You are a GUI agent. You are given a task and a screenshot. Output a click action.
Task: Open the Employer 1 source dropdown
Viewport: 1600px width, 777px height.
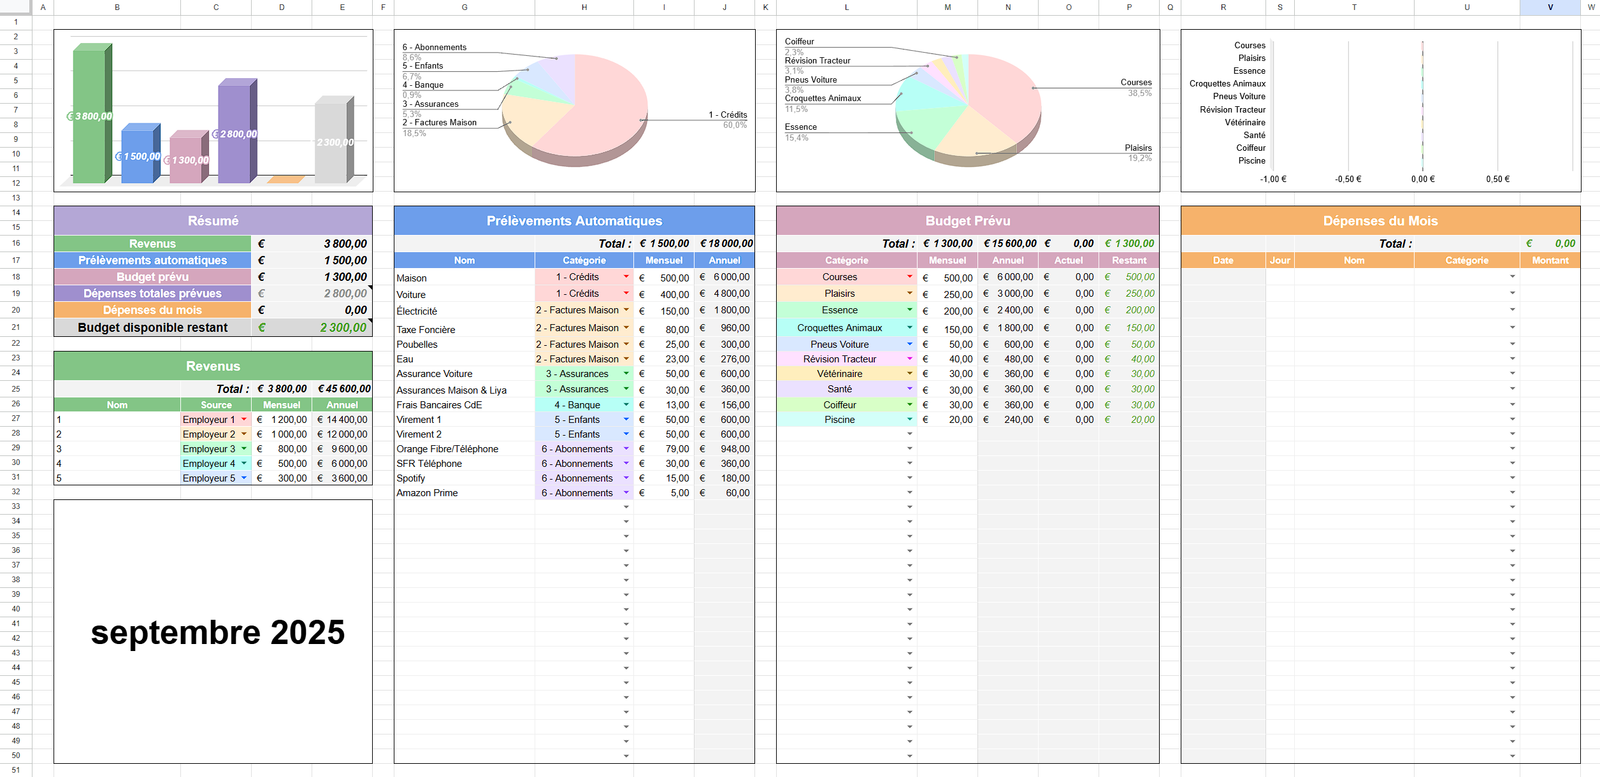pyautogui.click(x=244, y=420)
